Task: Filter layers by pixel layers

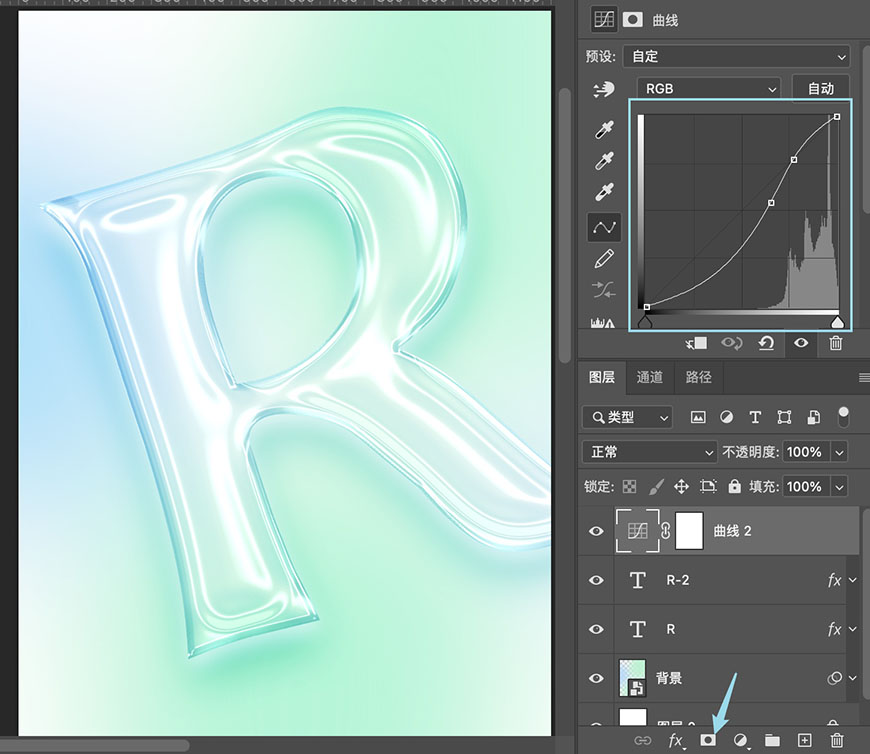Action: [x=698, y=417]
